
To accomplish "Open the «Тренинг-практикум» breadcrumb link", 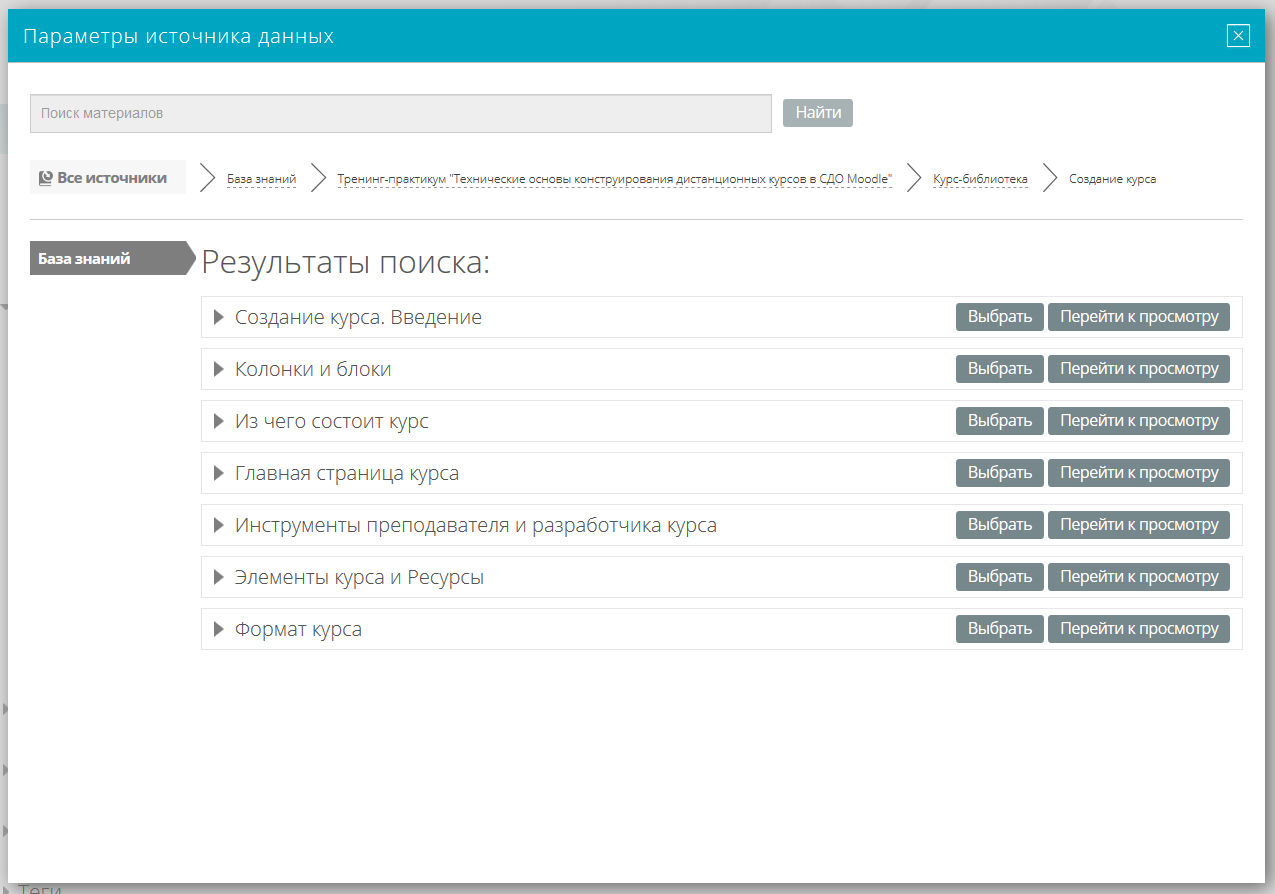I will [614, 179].
